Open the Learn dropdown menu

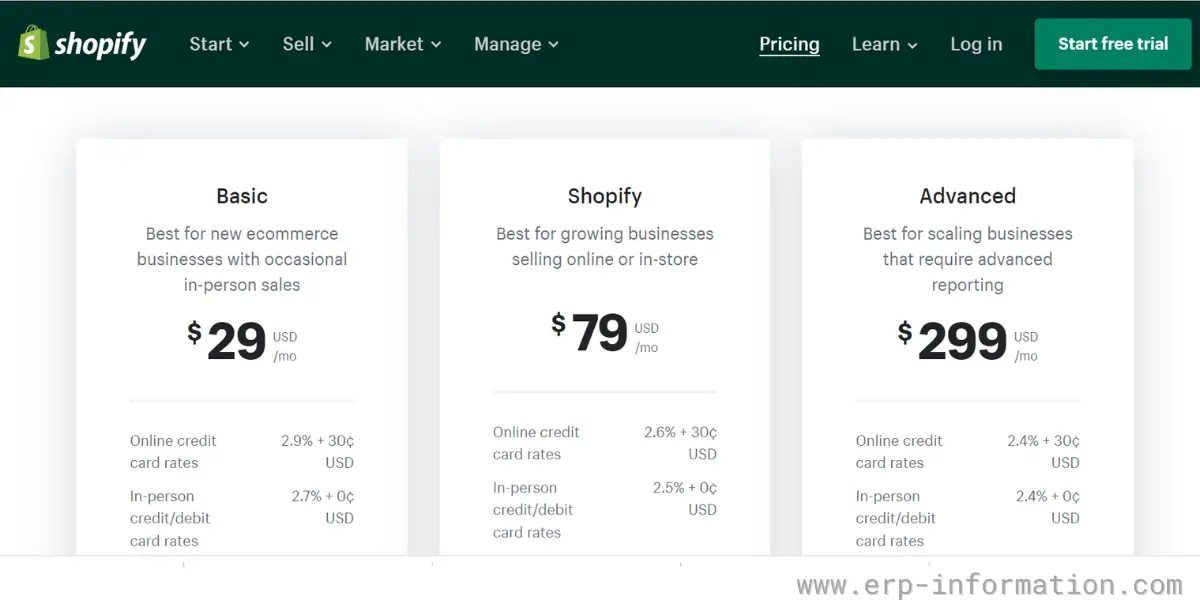(x=884, y=44)
